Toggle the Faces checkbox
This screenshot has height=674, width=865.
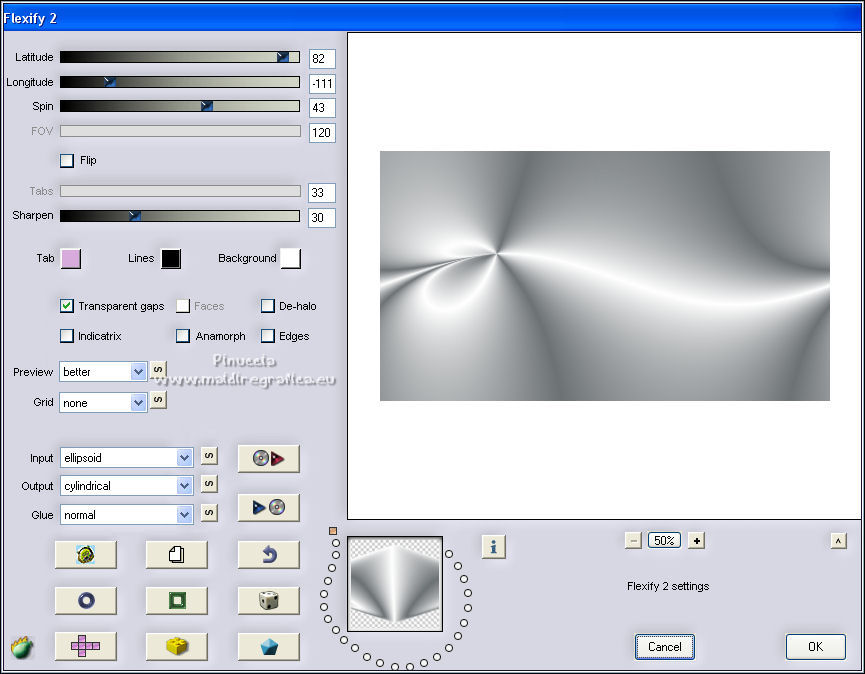(x=183, y=306)
